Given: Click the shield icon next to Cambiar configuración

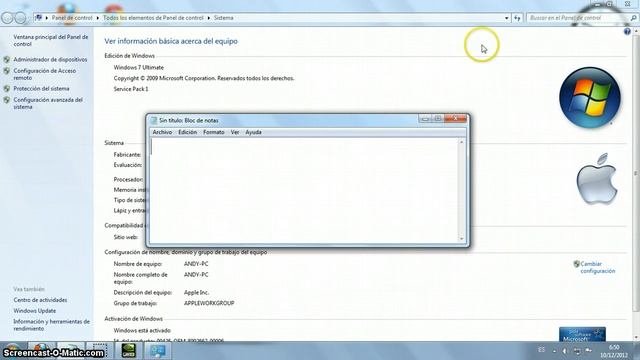Looking at the screenshot, I should click(x=576, y=264).
